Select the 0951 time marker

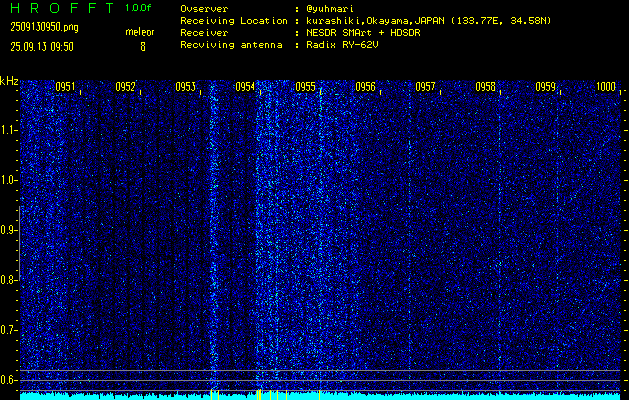(x=65, y=87)
